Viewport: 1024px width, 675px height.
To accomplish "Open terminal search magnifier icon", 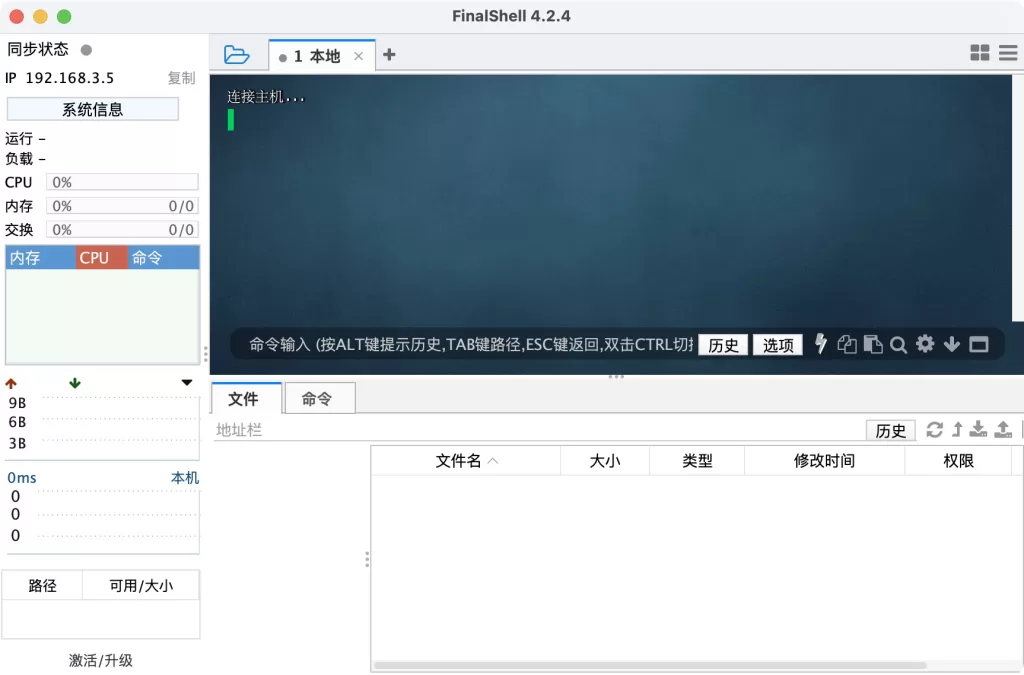I will click(x=899, y=345).
